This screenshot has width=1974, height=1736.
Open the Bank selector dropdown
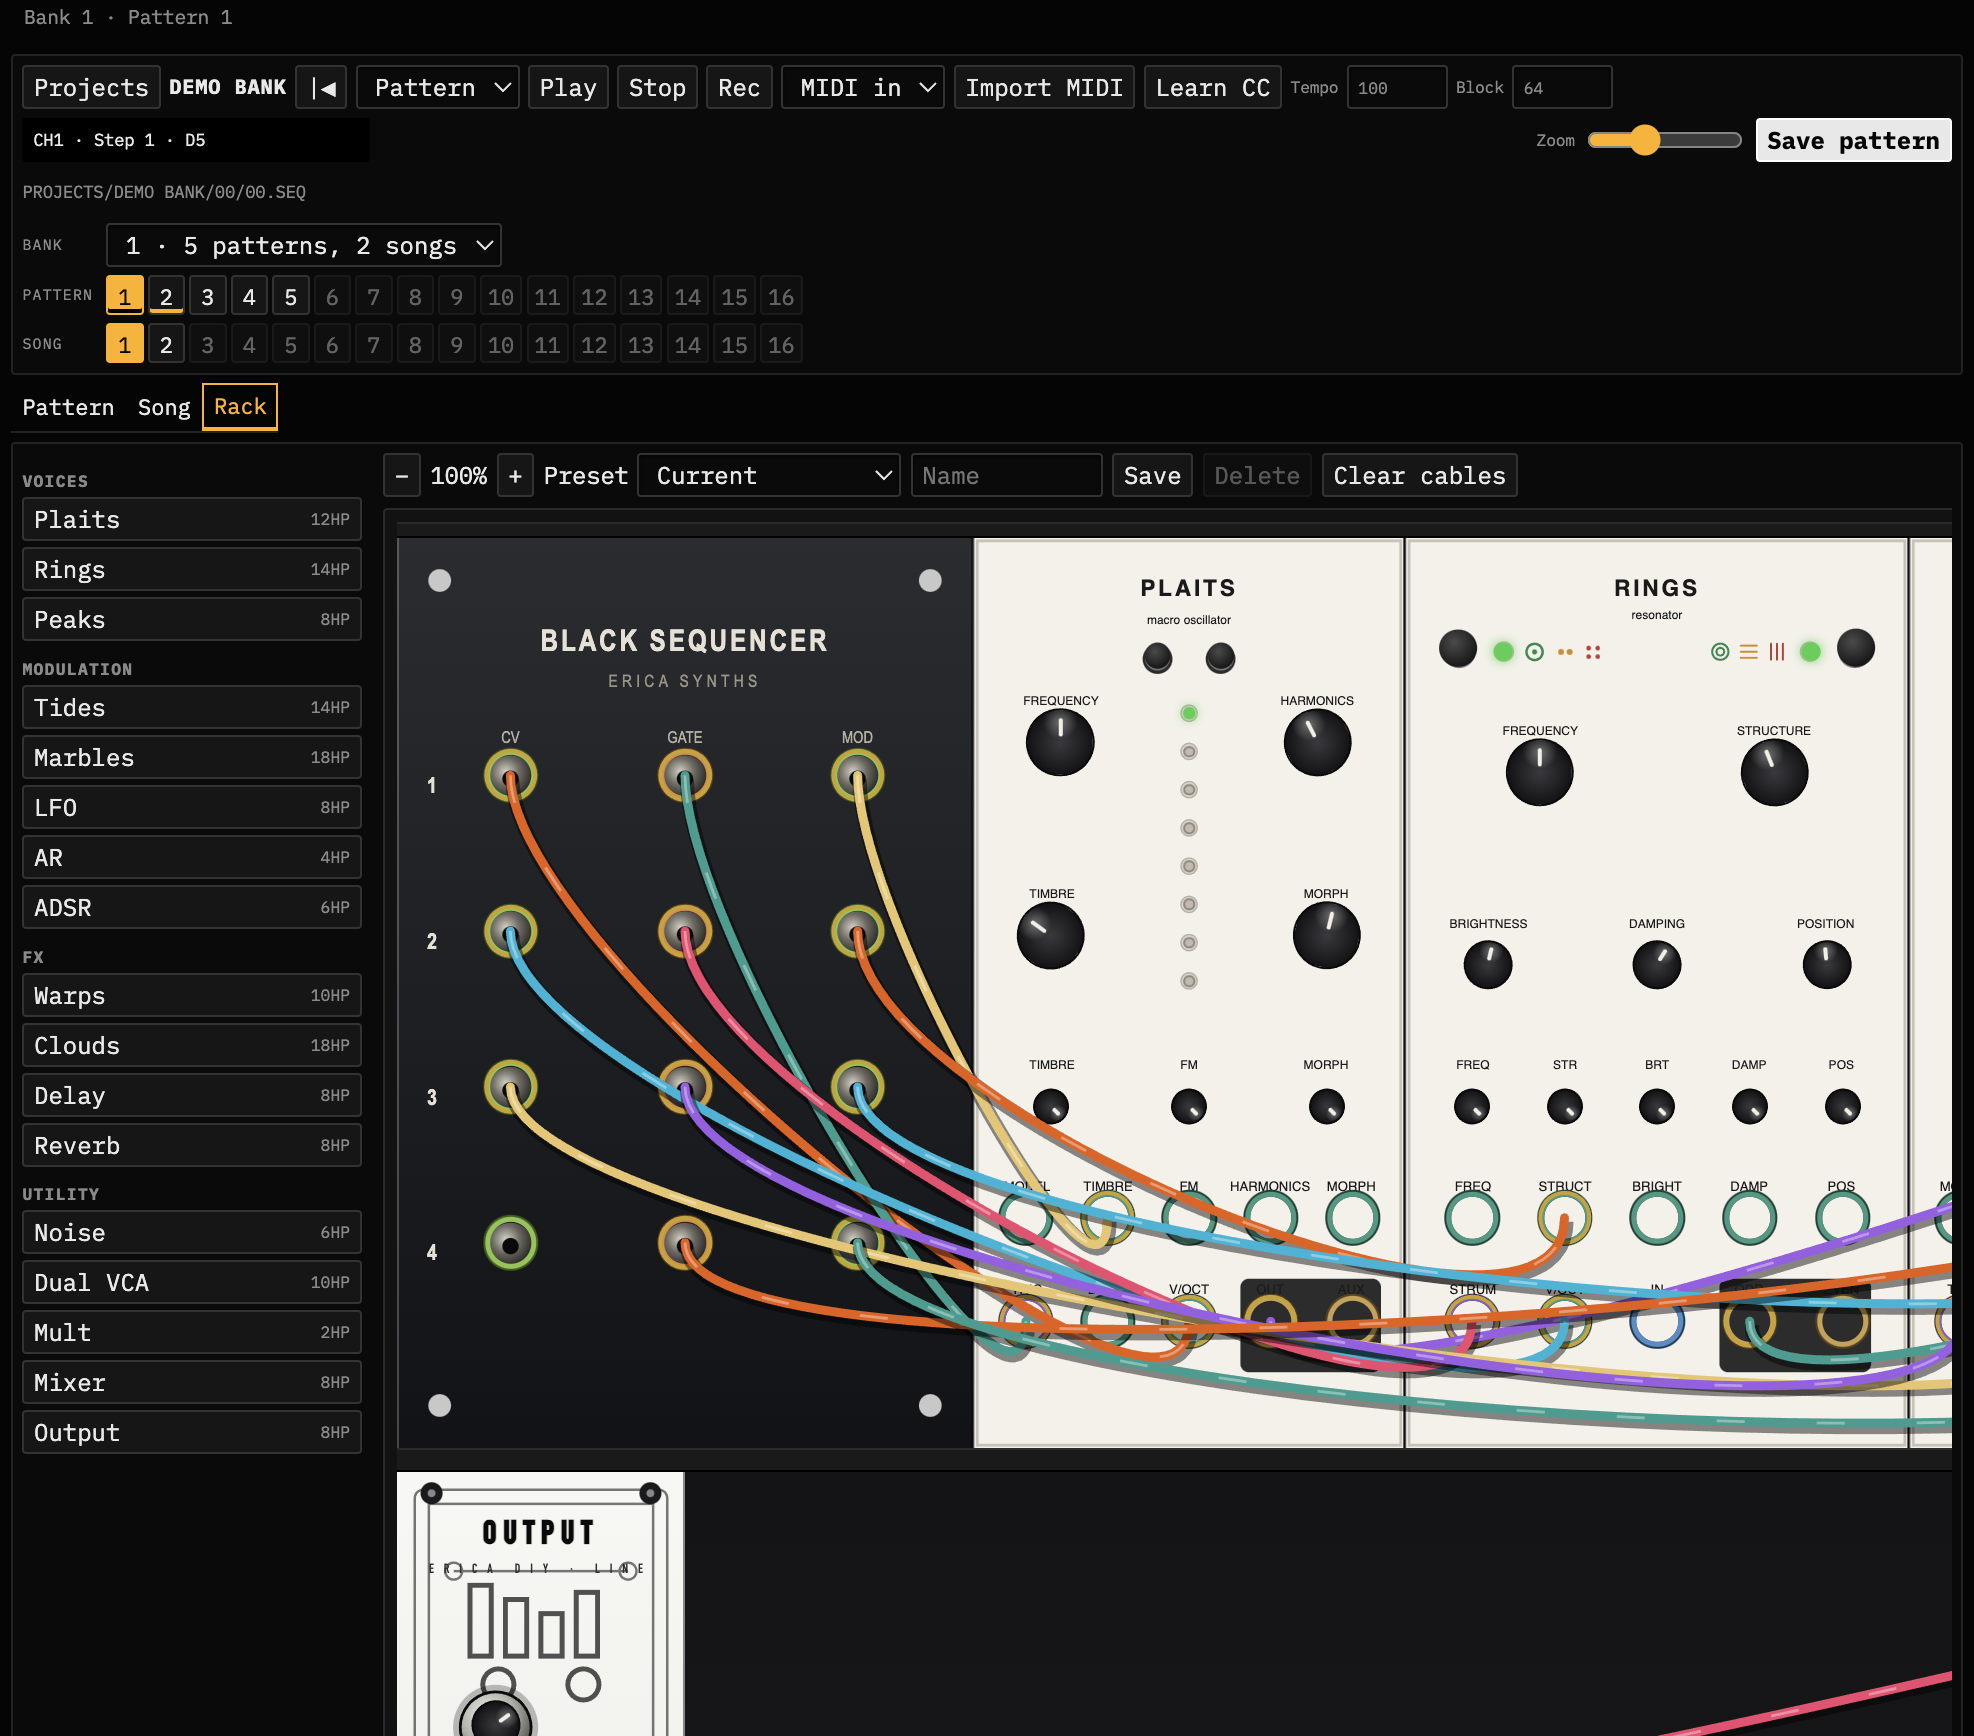coord(304,246)
